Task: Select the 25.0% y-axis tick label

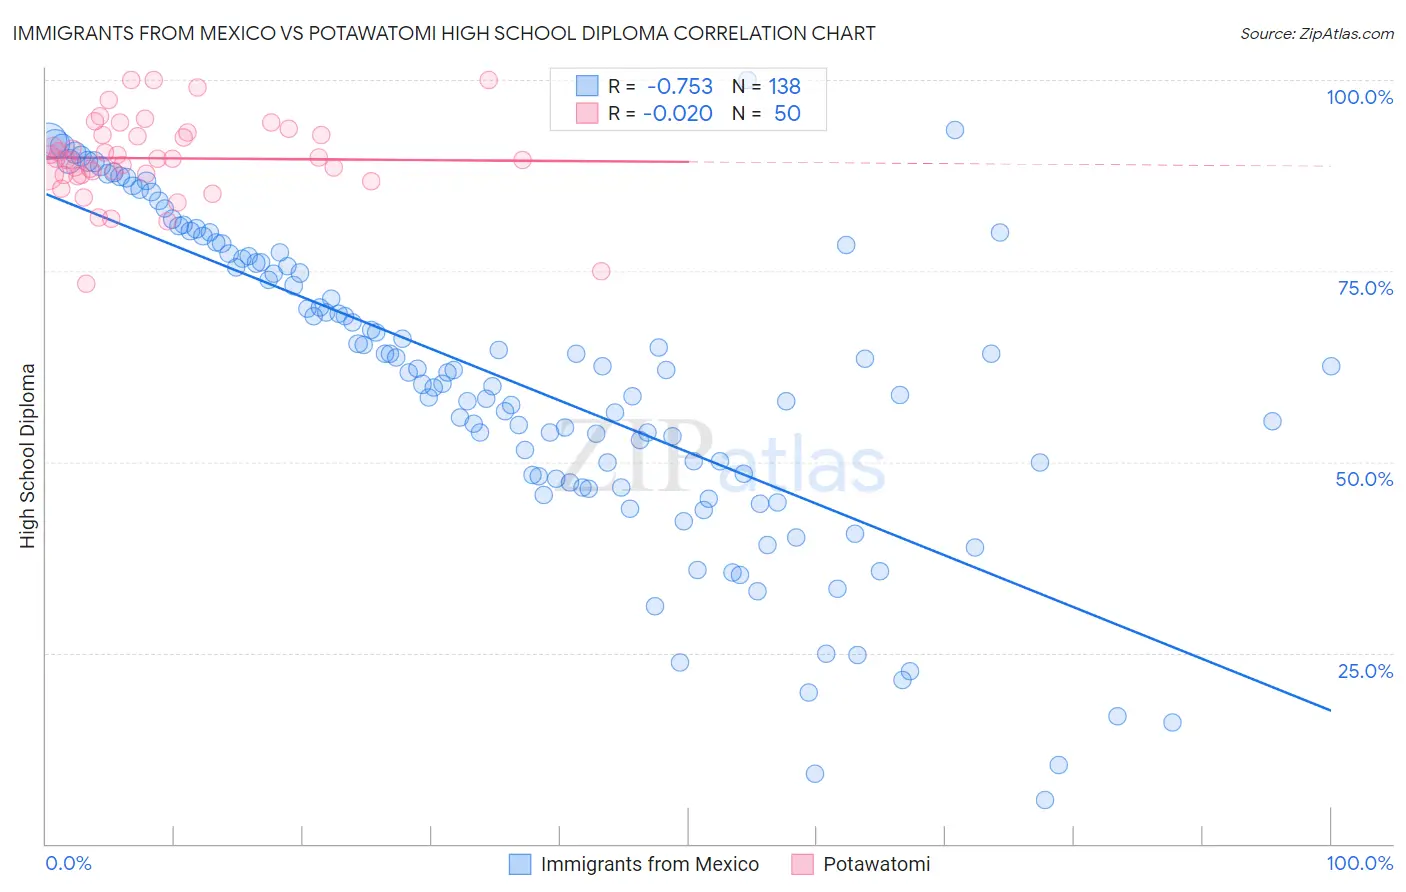Action: [1365, 671]
